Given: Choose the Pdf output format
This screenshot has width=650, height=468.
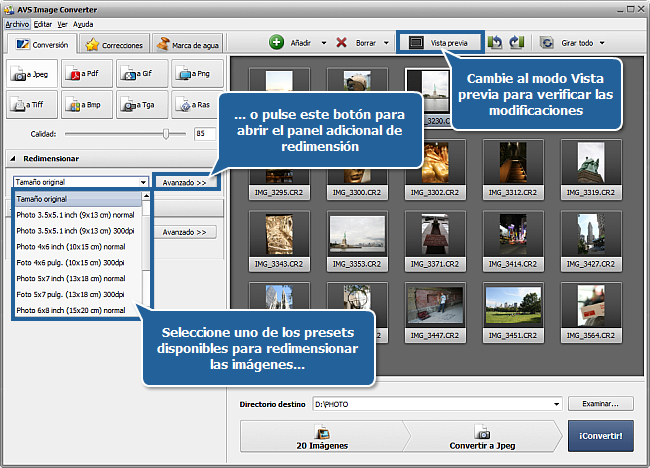Looking at the screenshot, I should click(x=87, y=73).
